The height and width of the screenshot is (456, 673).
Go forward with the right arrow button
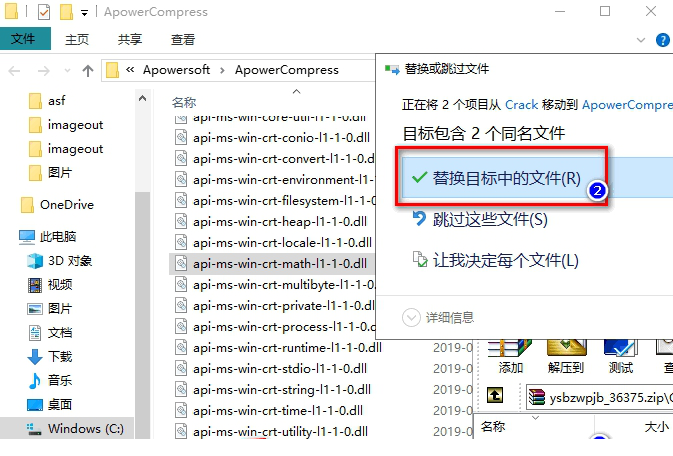coord(43,70)
